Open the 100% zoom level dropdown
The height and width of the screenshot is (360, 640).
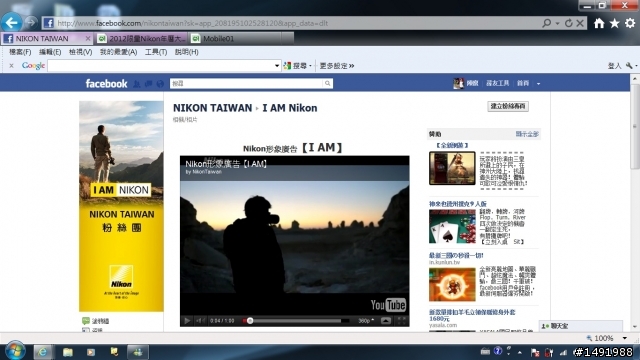tap(624, 338)
